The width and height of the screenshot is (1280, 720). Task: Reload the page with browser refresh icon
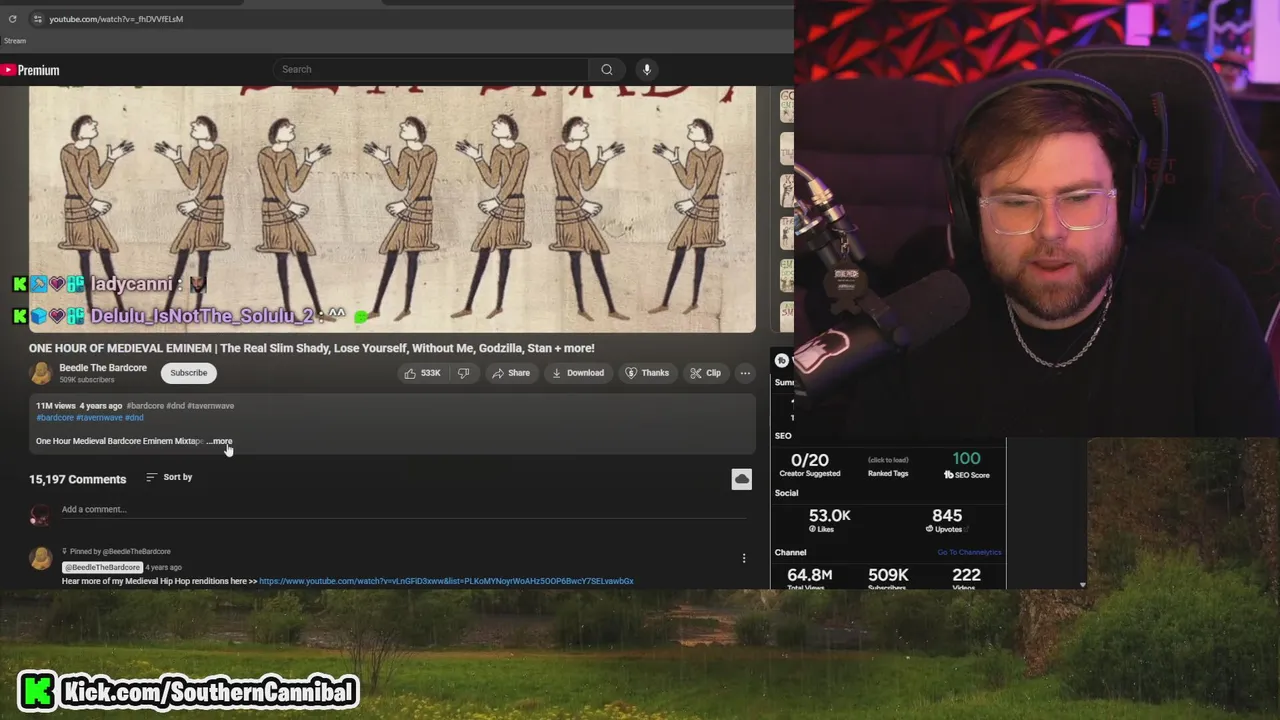(12, 19)
